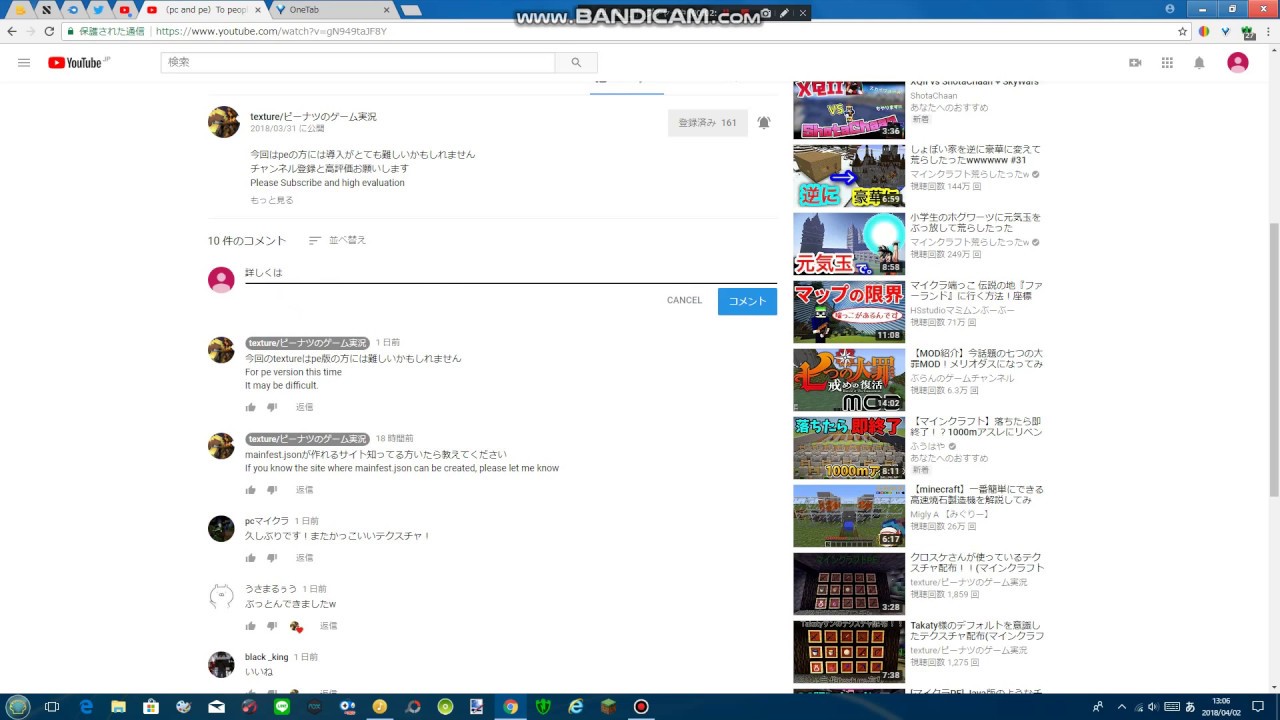Click the YouTube logo to go home

[78, 61]
